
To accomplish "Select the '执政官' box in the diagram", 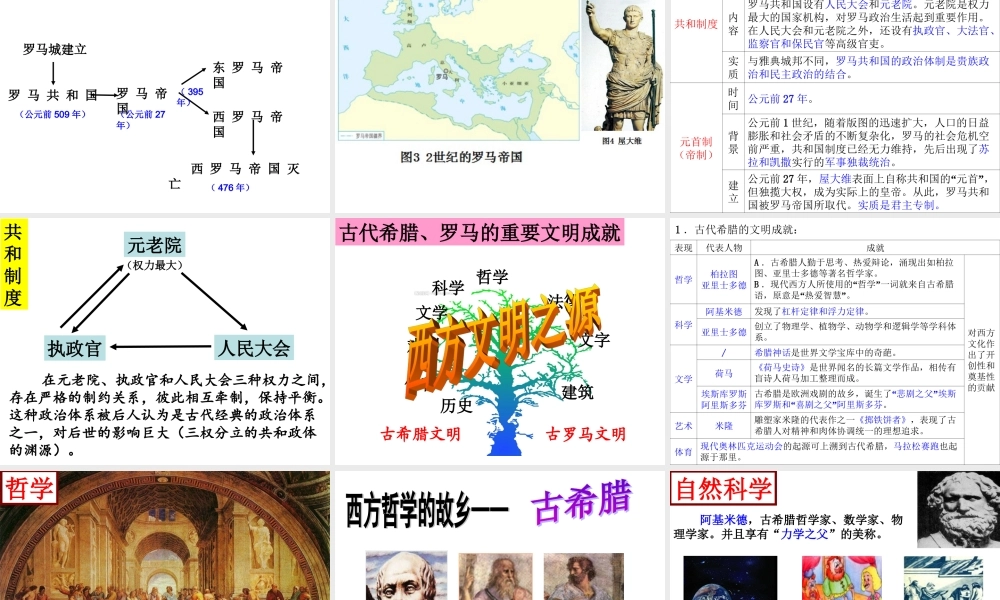I will point(75,348).
